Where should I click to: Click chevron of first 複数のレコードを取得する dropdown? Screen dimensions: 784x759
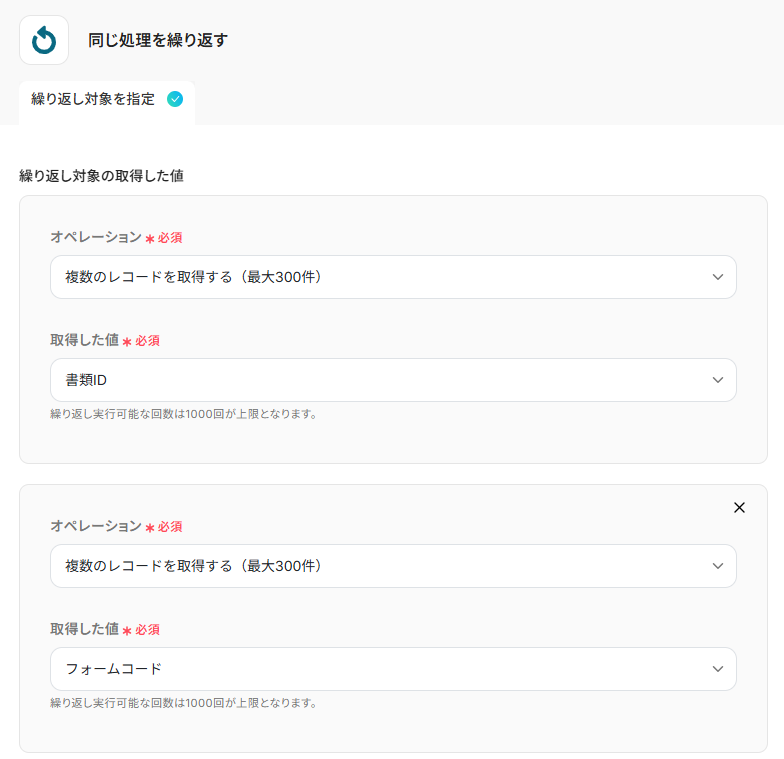click(x=718, y=277)
